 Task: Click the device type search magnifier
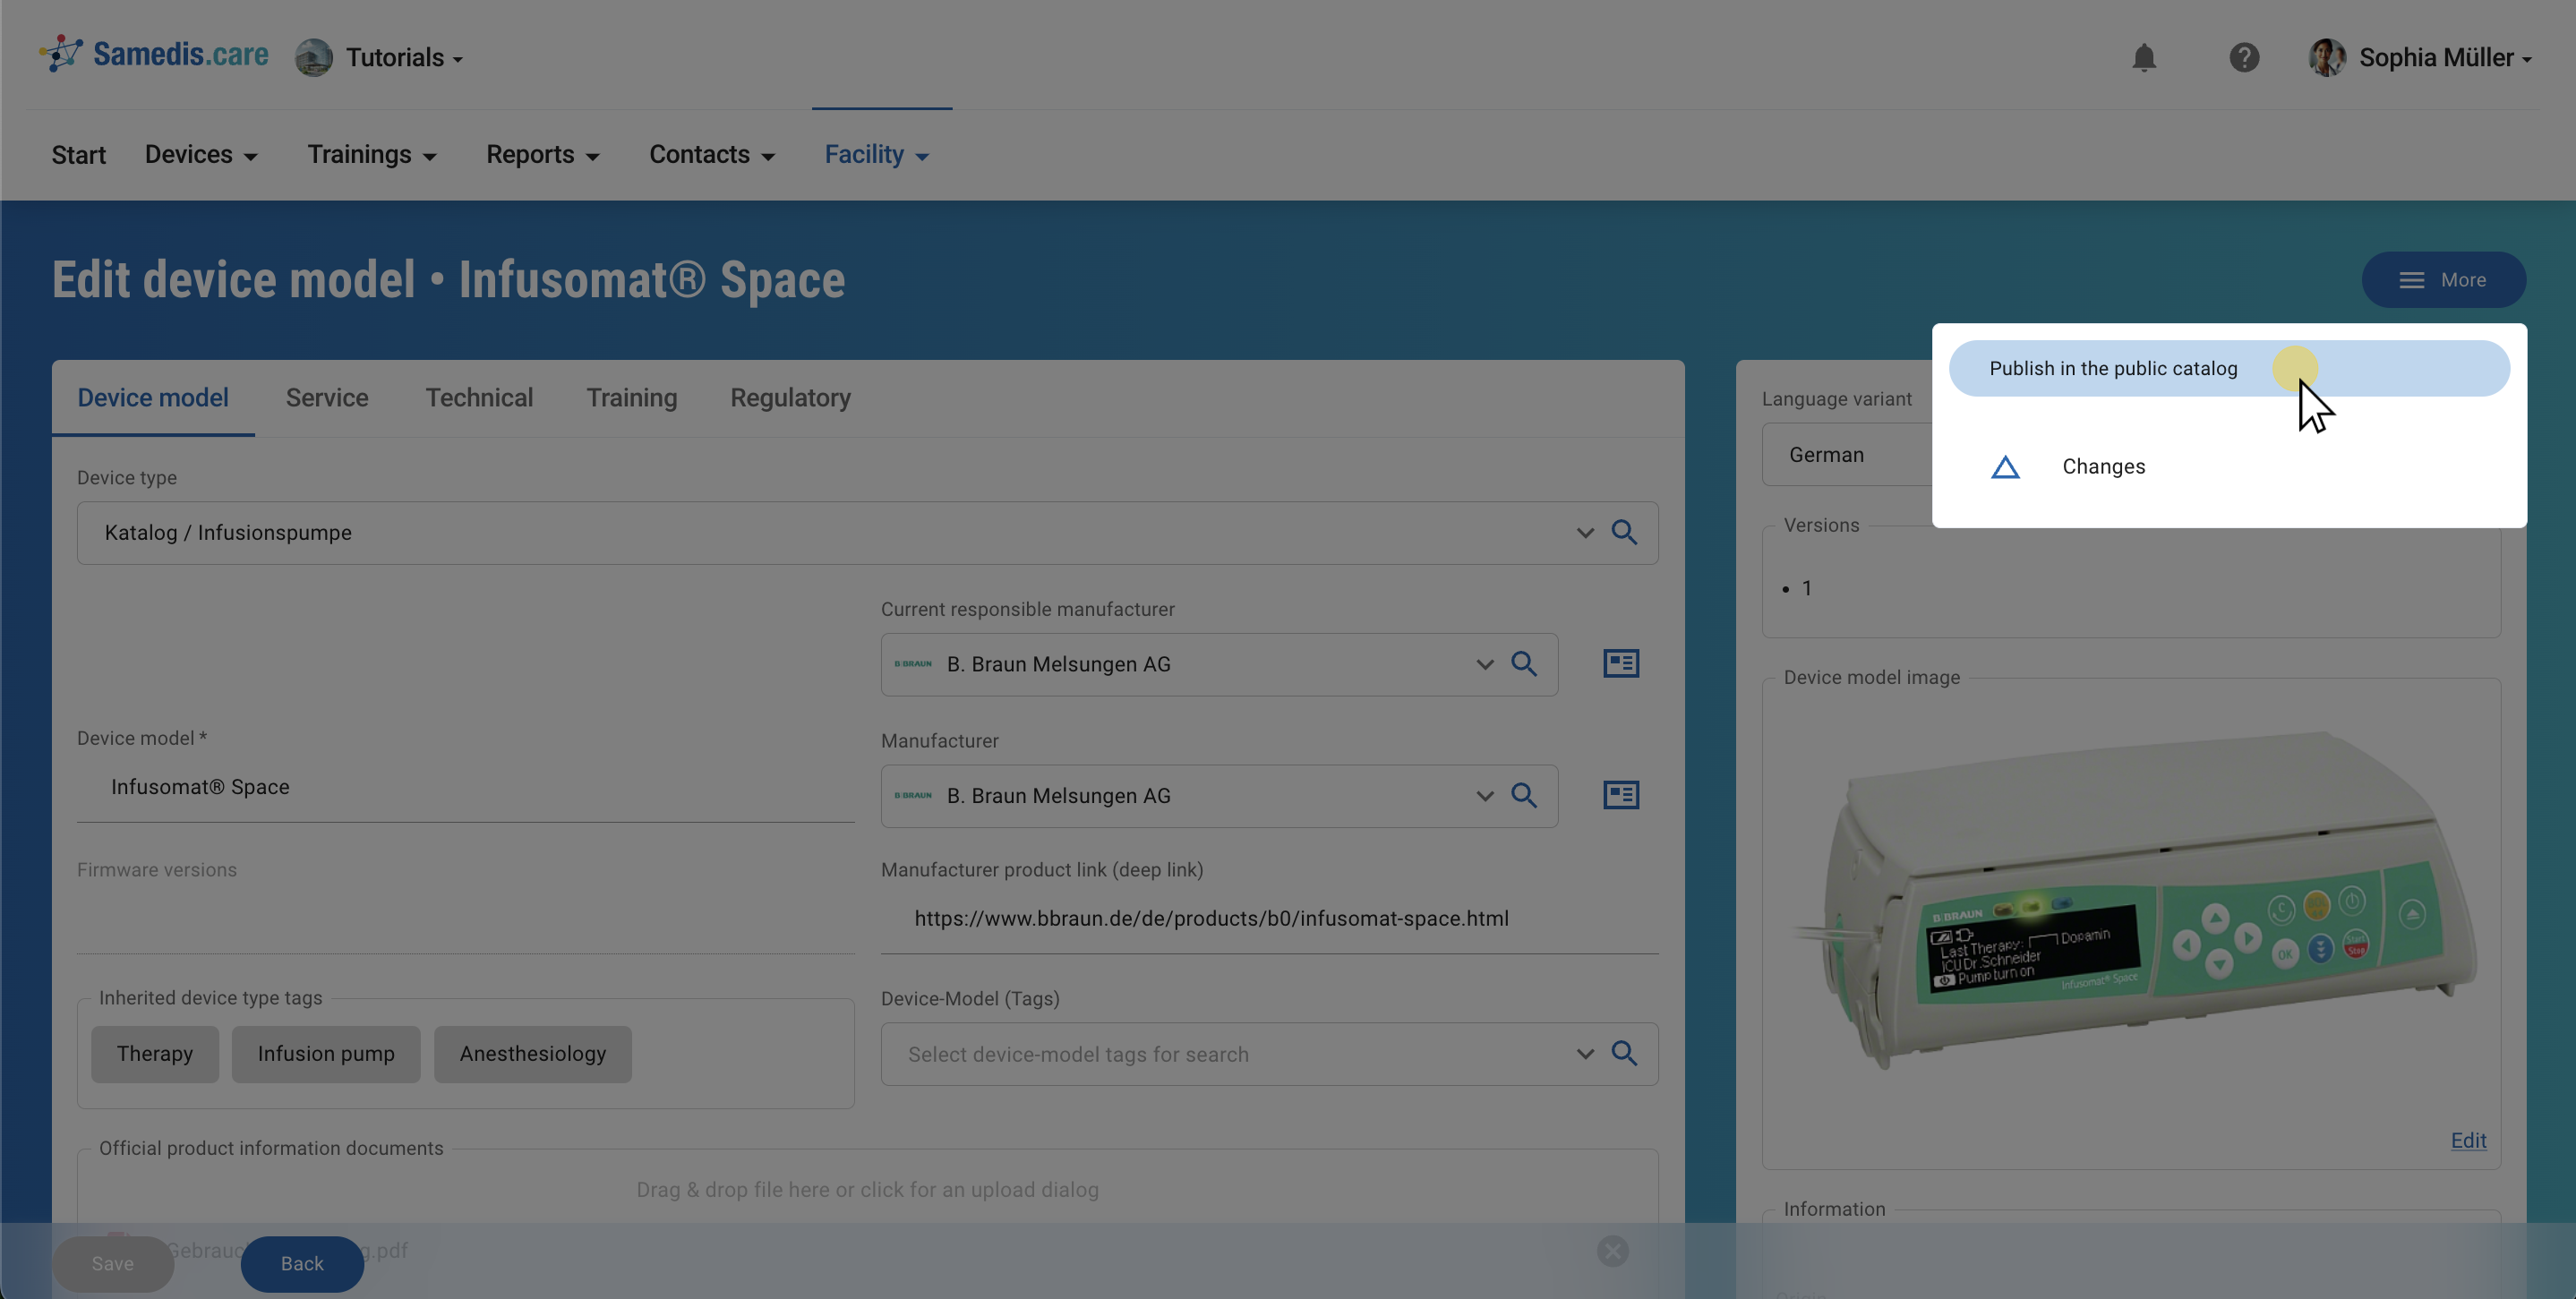[x=1624, y=533]
